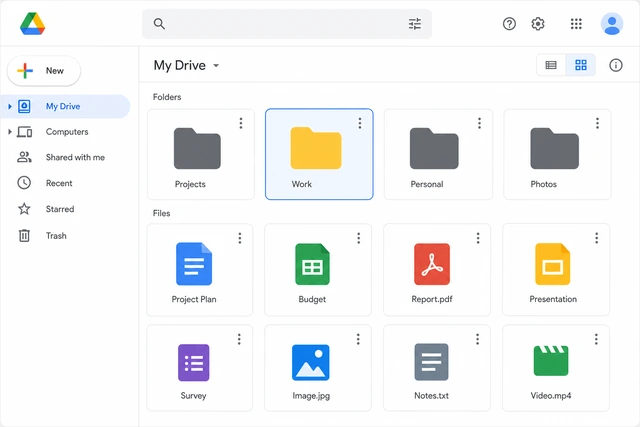Click the account avatar
This screenshot has width=640, height=427.
point(611,24)
